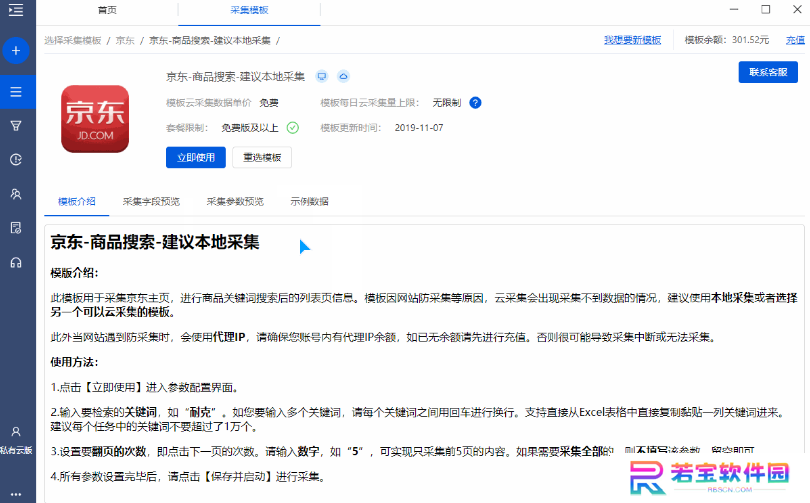The width and height of the screenshot is (810, 503).
Task: Switch to the 首页 tab
Action: click(x=107, y=10)
